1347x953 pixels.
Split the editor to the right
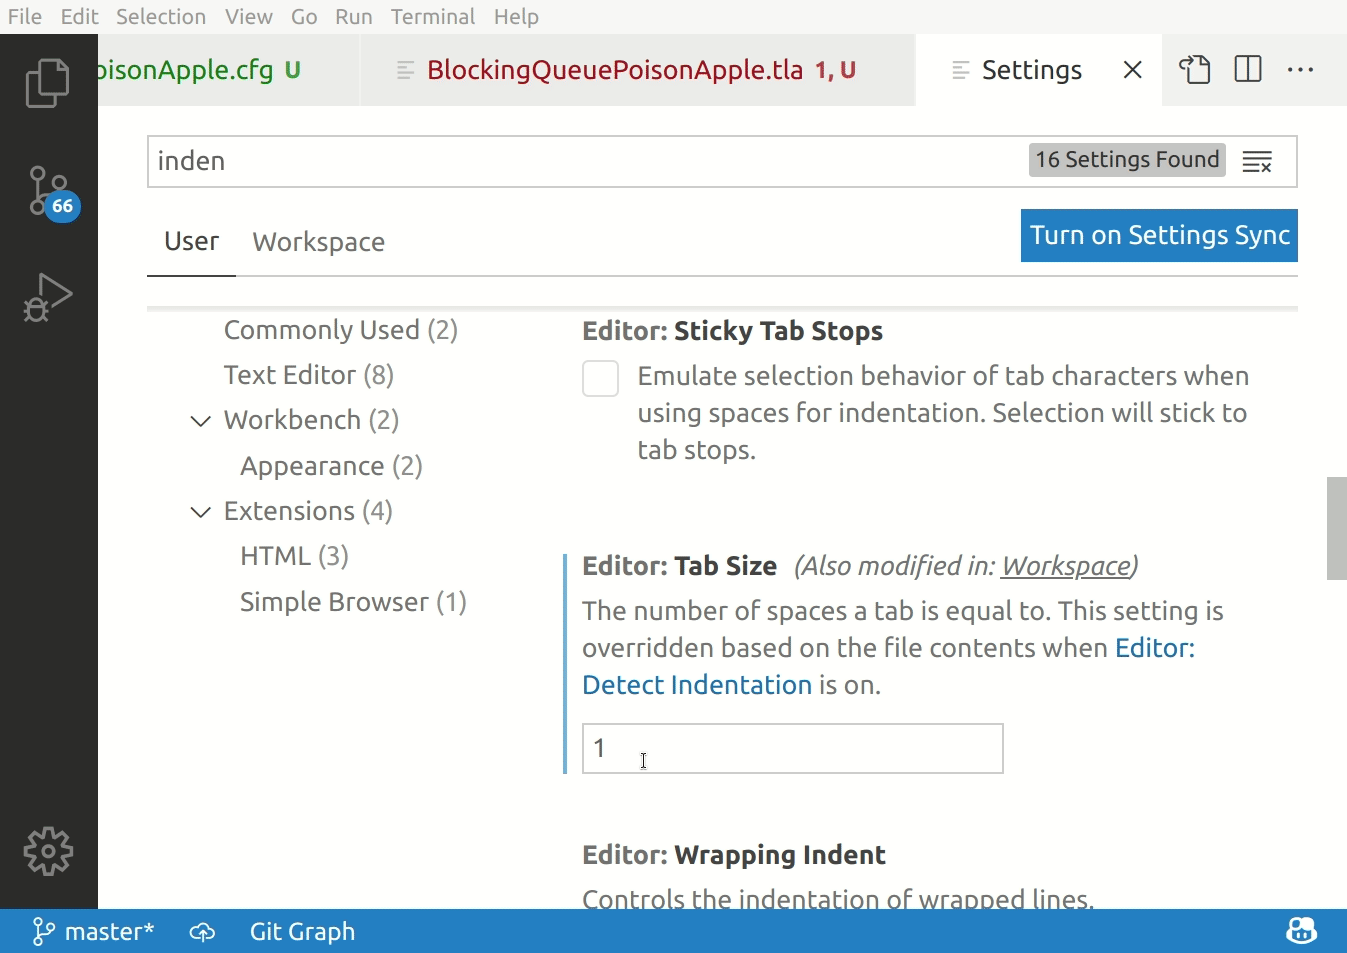pos(1247,69)
